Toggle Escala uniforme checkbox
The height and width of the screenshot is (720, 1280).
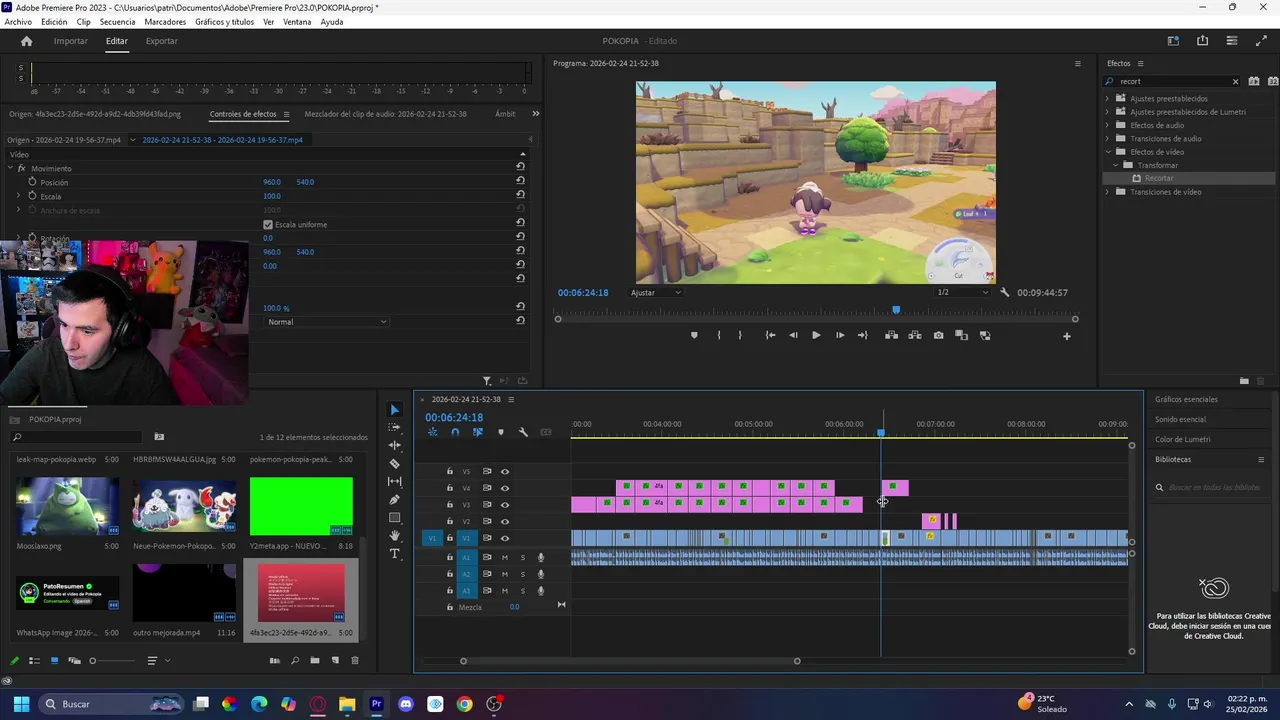point(268,224)
